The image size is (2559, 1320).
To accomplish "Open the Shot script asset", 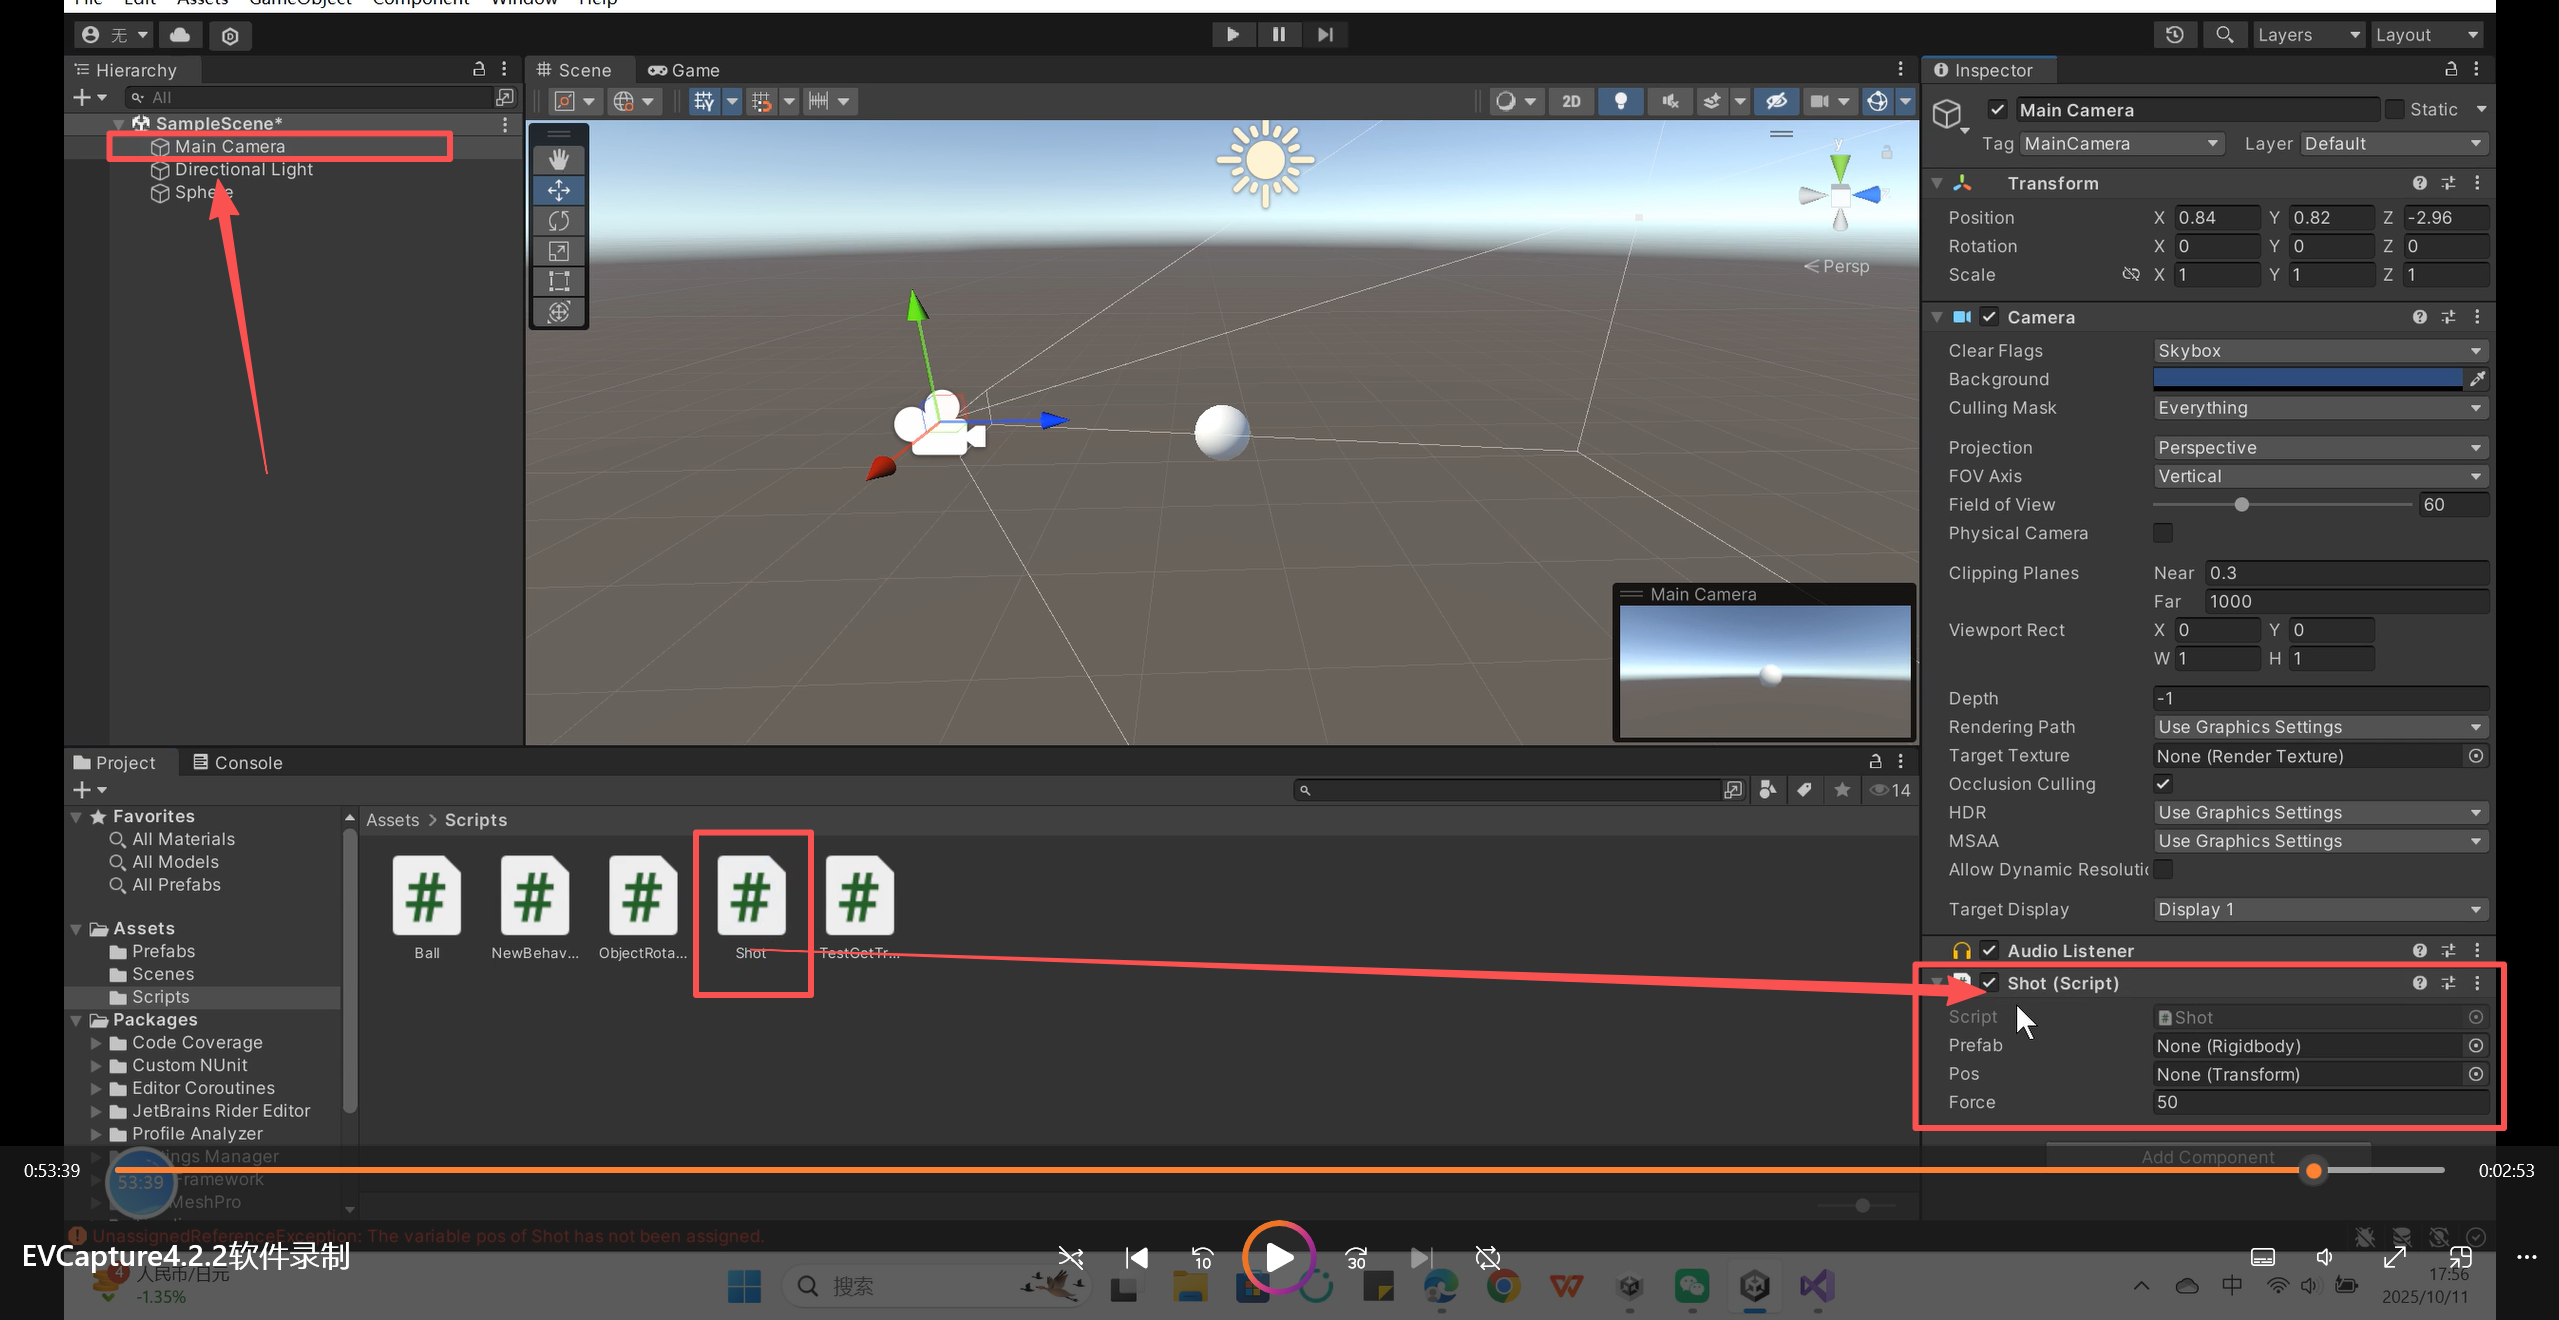I will coord(750,897).
